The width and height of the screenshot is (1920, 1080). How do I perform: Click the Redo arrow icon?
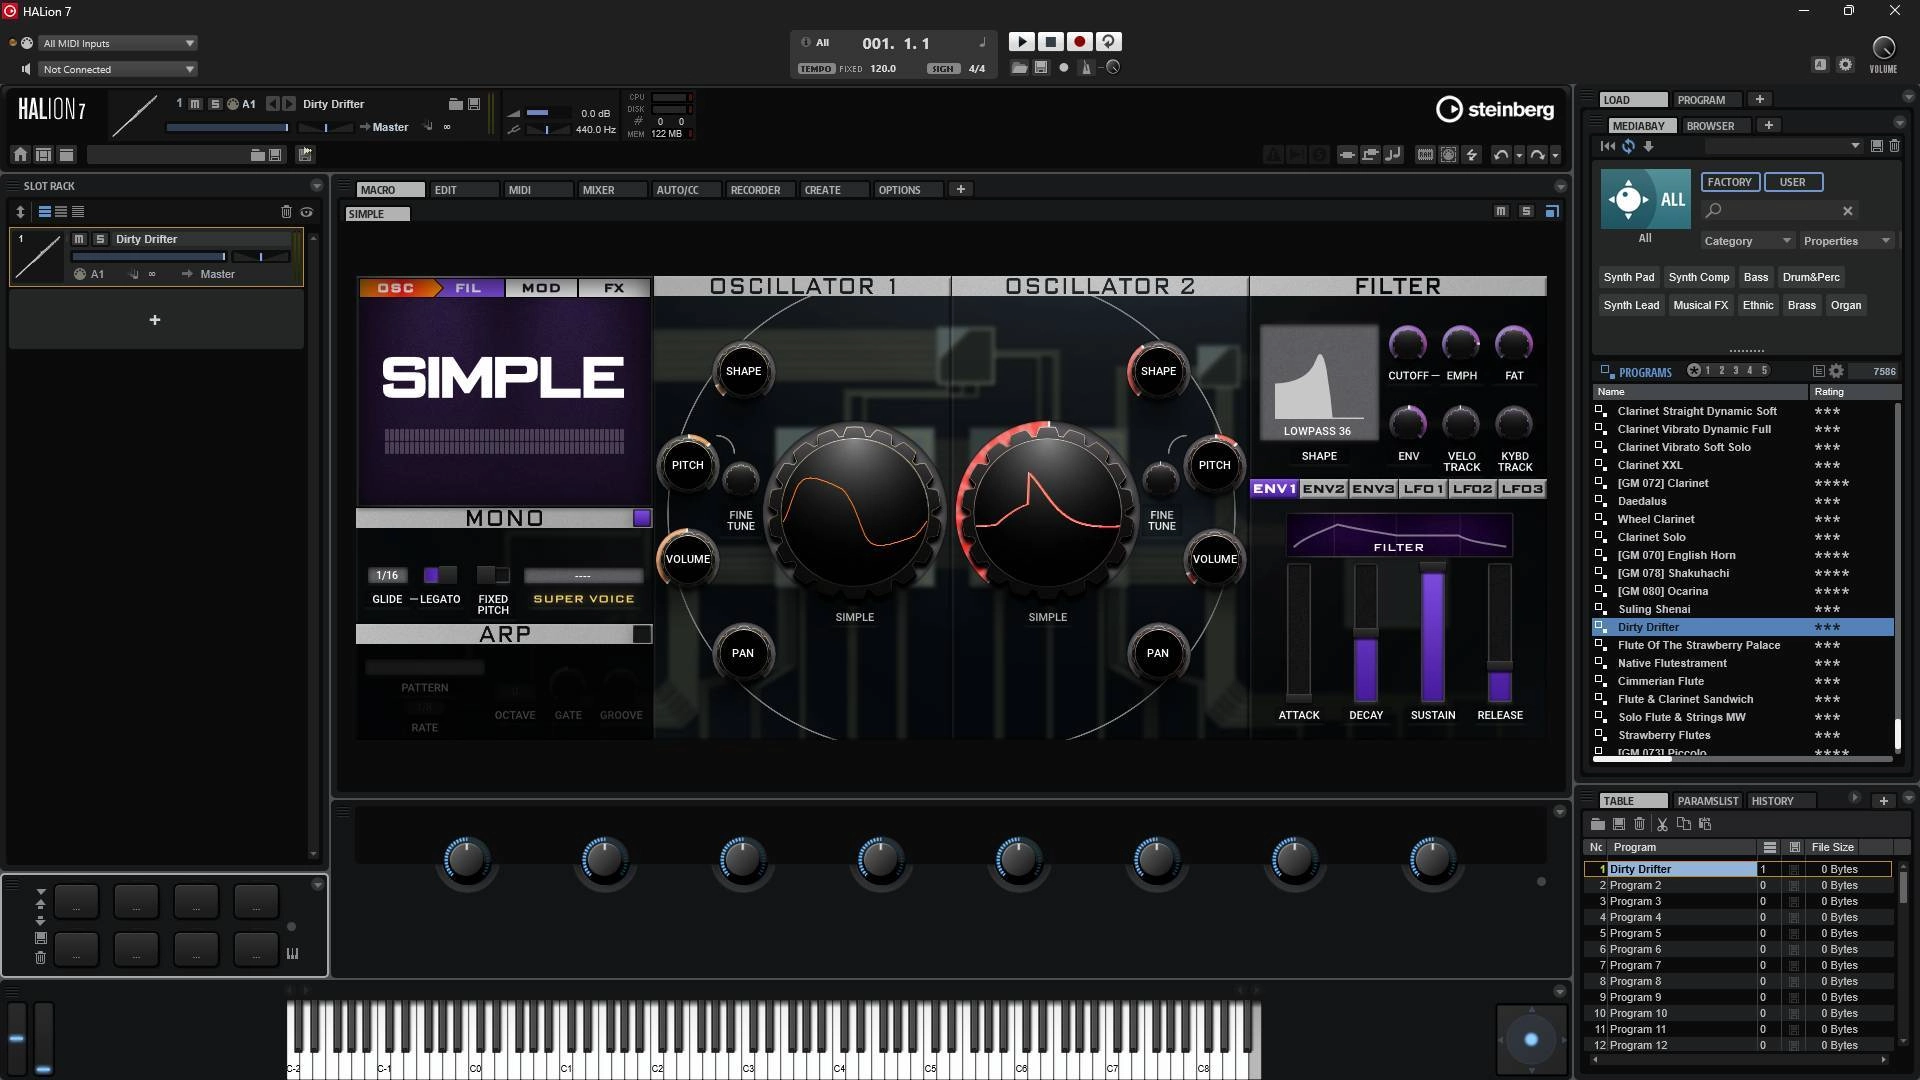1537,155
